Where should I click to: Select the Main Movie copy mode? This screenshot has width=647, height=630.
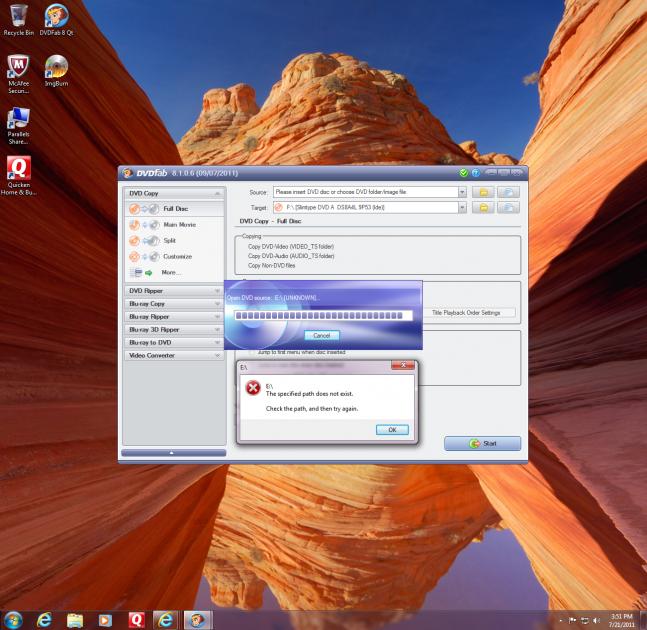179,225
